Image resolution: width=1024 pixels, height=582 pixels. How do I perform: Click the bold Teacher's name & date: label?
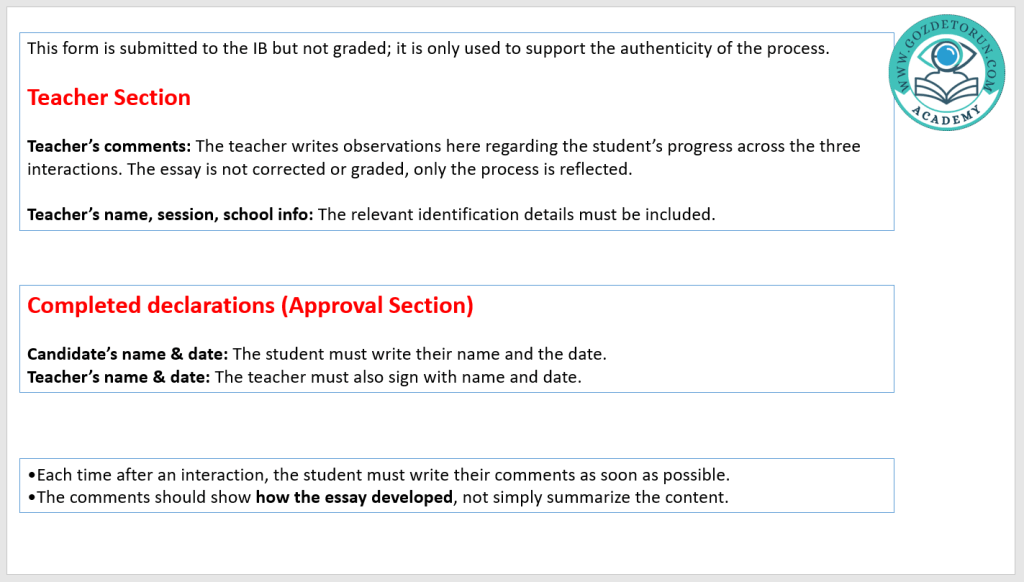(x=118, y=377)
